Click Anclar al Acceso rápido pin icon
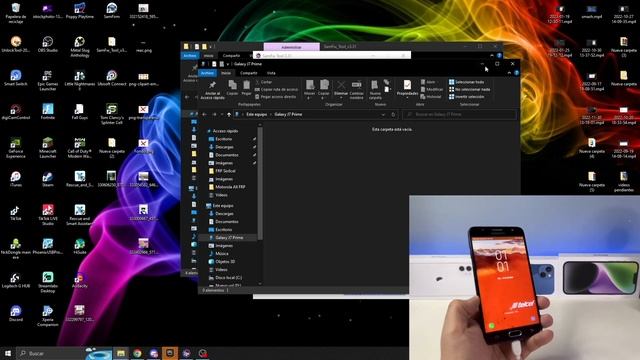This screenshot has width=640, height=360. (212, 89)
